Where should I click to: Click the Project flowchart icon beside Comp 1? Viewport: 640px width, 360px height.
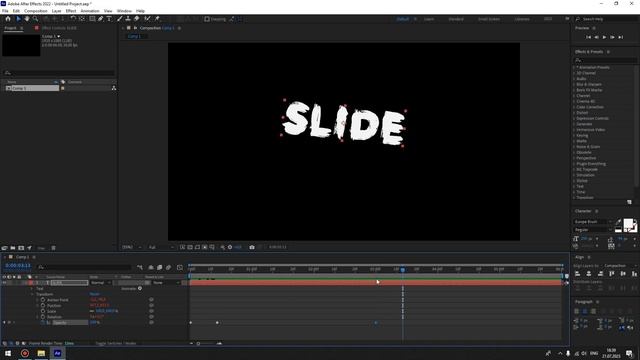pos(113,88)
